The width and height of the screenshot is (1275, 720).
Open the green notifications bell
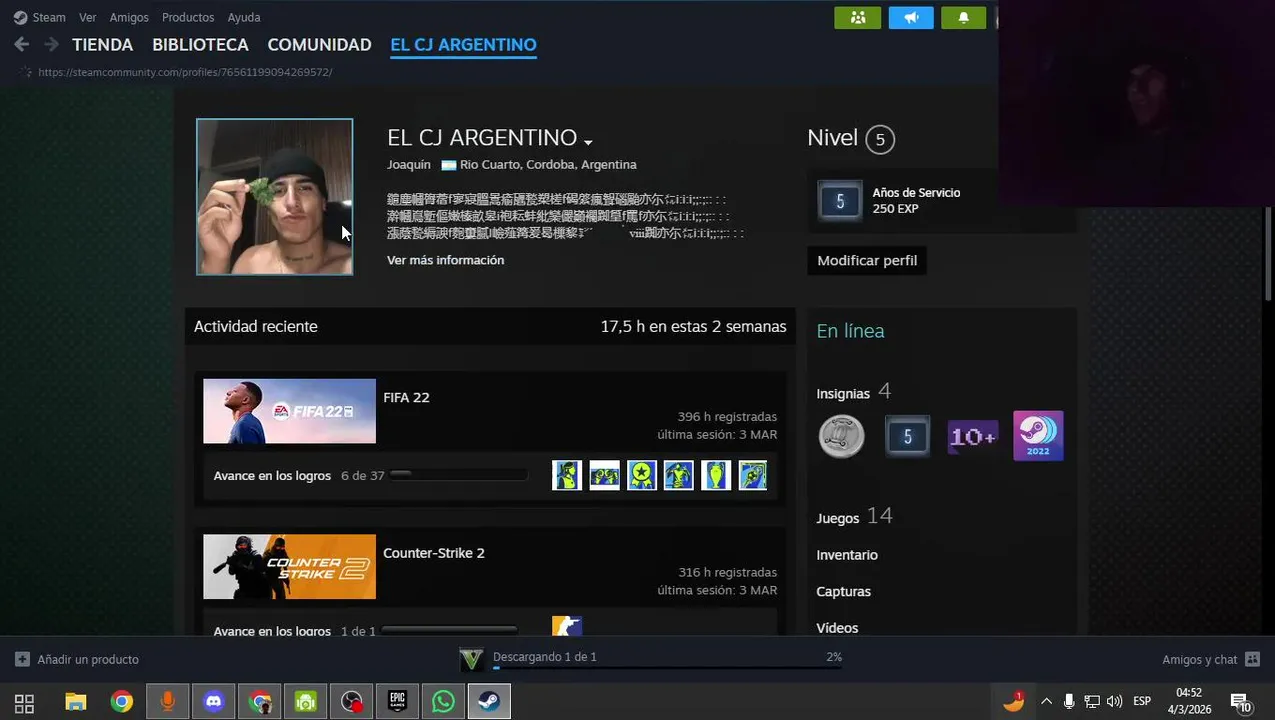point(964,18)
